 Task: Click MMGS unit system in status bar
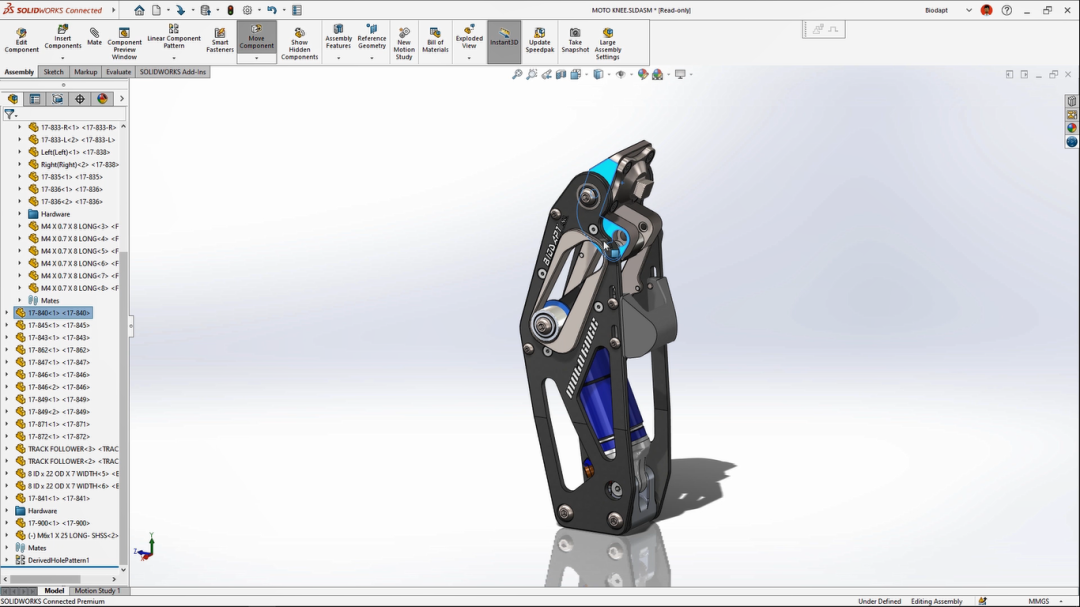(x=1039, y=601)
